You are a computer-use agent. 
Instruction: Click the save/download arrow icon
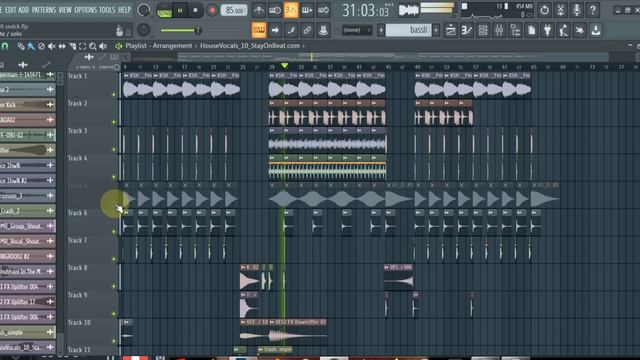click(596, 30)
